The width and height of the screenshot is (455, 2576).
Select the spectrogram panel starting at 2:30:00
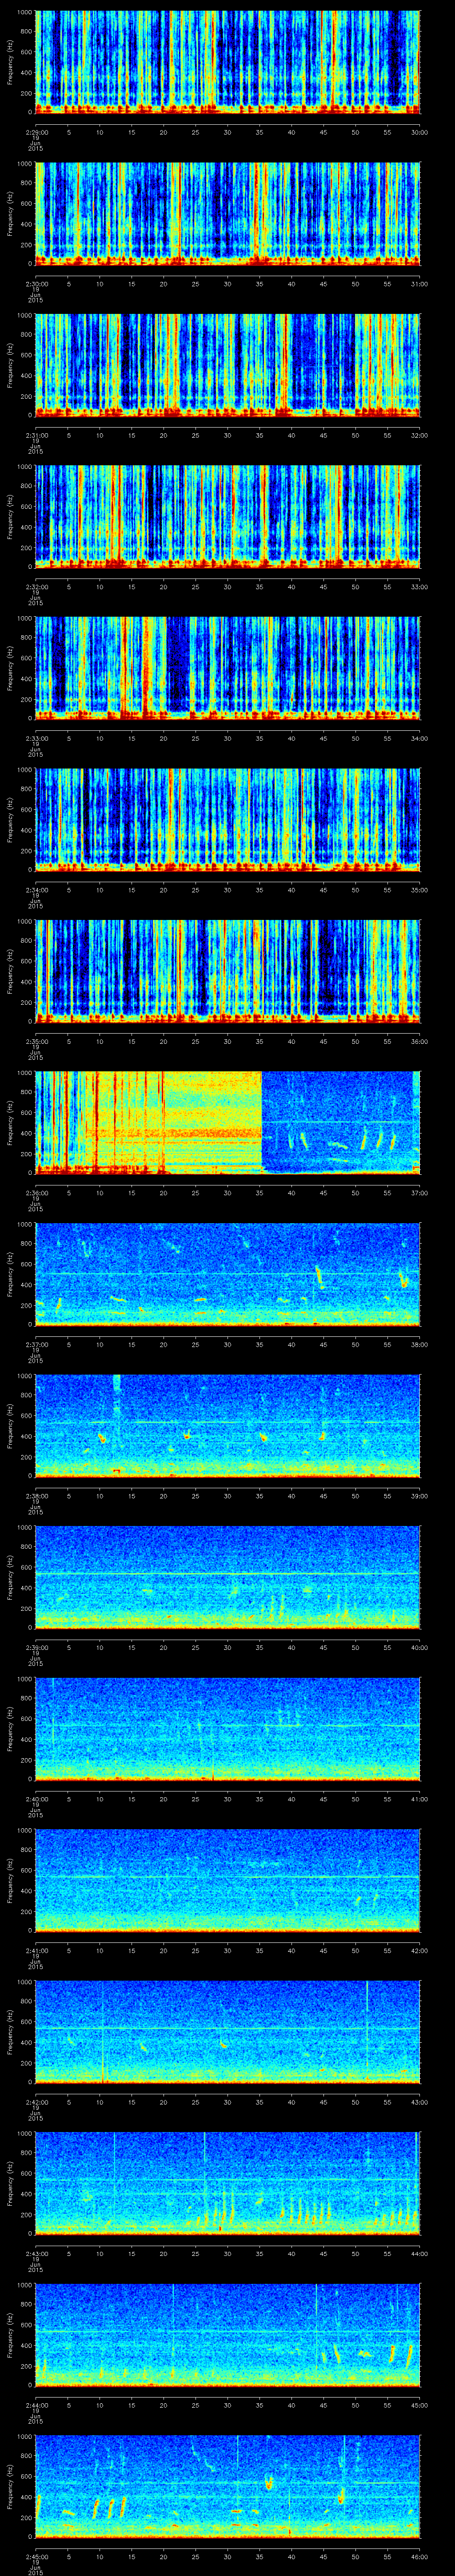click(228, 213)
